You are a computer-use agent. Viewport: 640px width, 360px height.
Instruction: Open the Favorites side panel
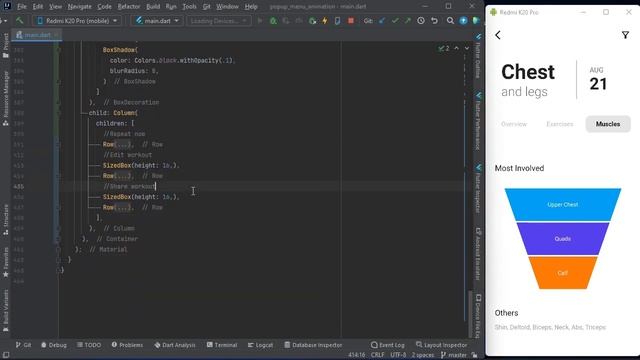pyautogui.click(x=6, y=262)
